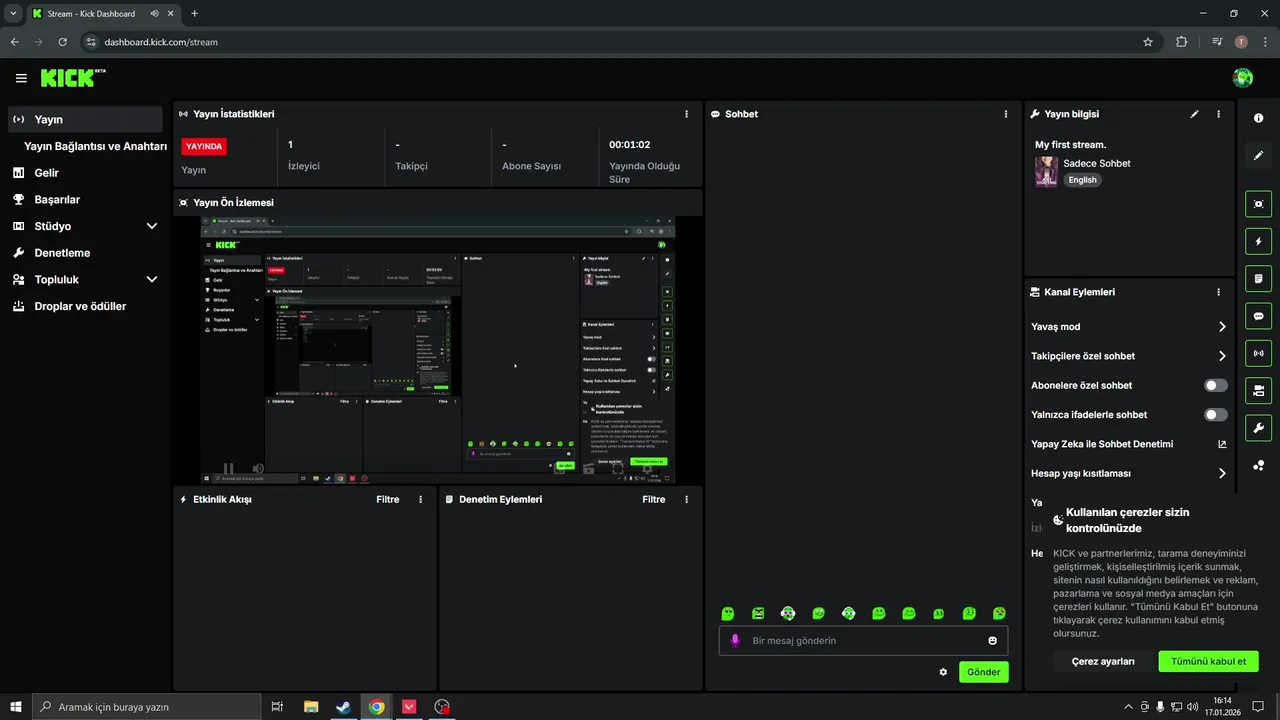
Task: Click the English language tag
Action: coord(1082,180)
